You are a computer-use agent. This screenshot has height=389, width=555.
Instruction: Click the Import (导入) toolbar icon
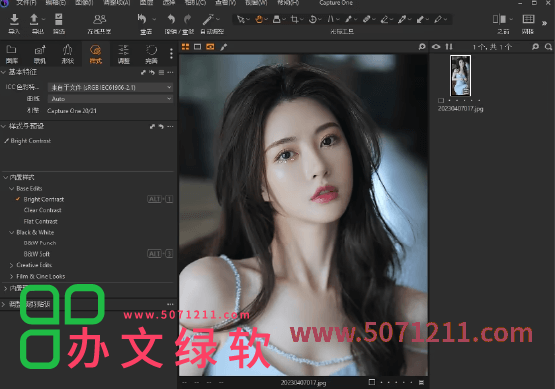click(x=14, y=19)
